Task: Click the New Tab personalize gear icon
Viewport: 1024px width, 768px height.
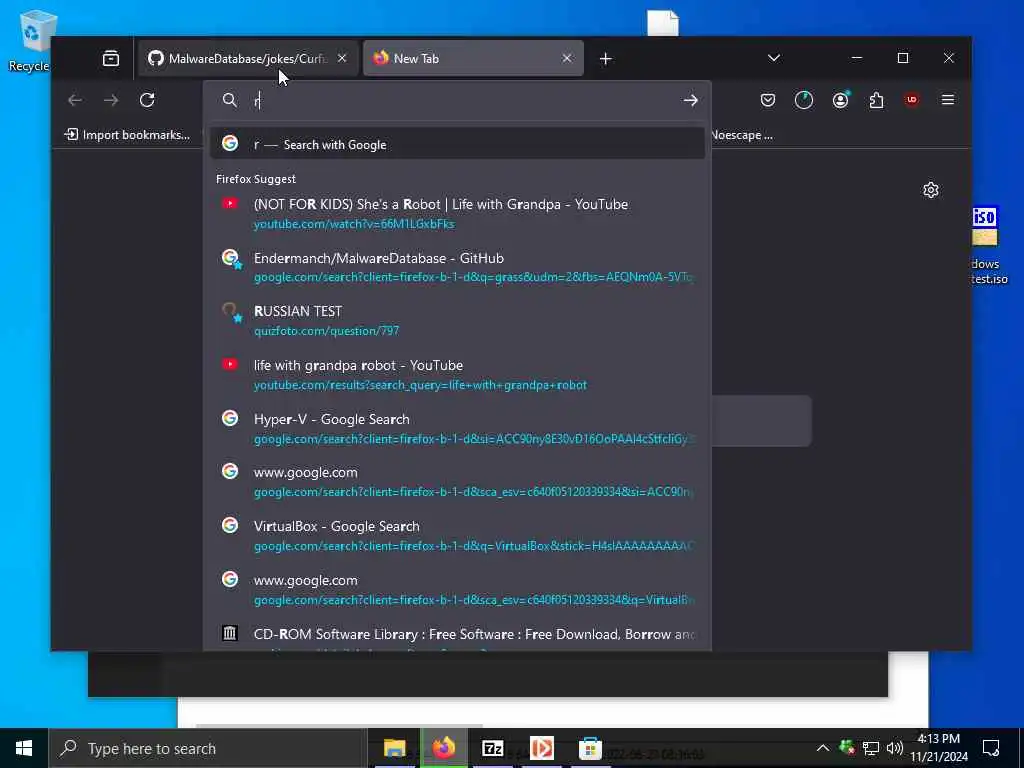Action: pos(931,190)
